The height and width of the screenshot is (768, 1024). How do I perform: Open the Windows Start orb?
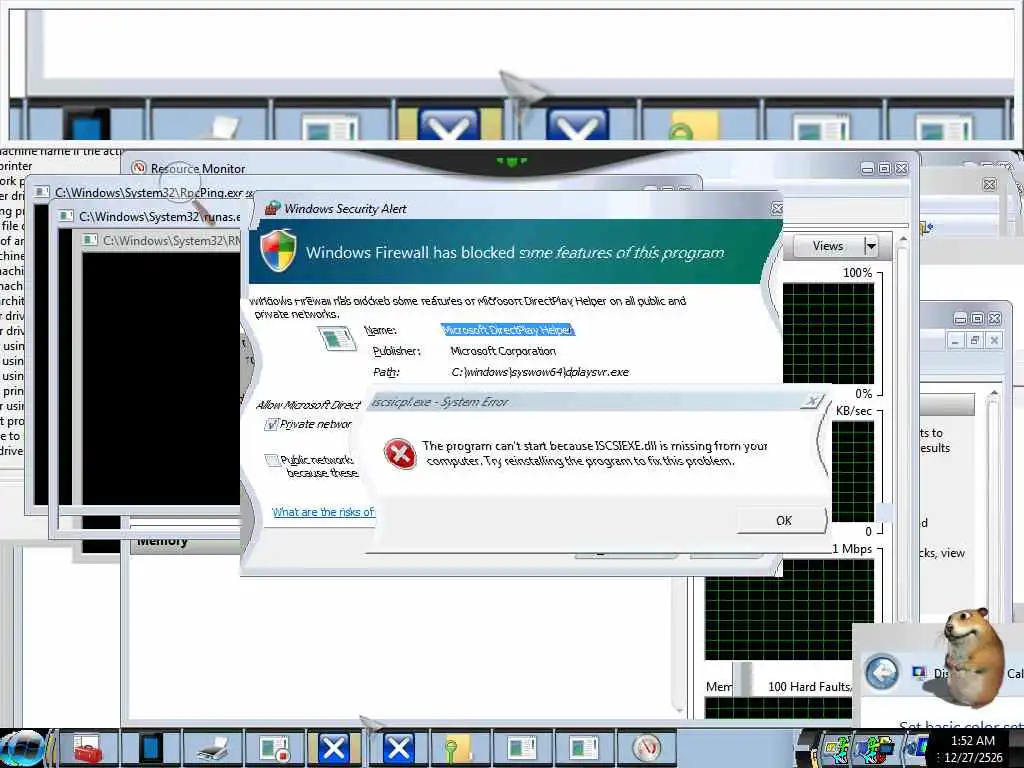pos(23,748)
